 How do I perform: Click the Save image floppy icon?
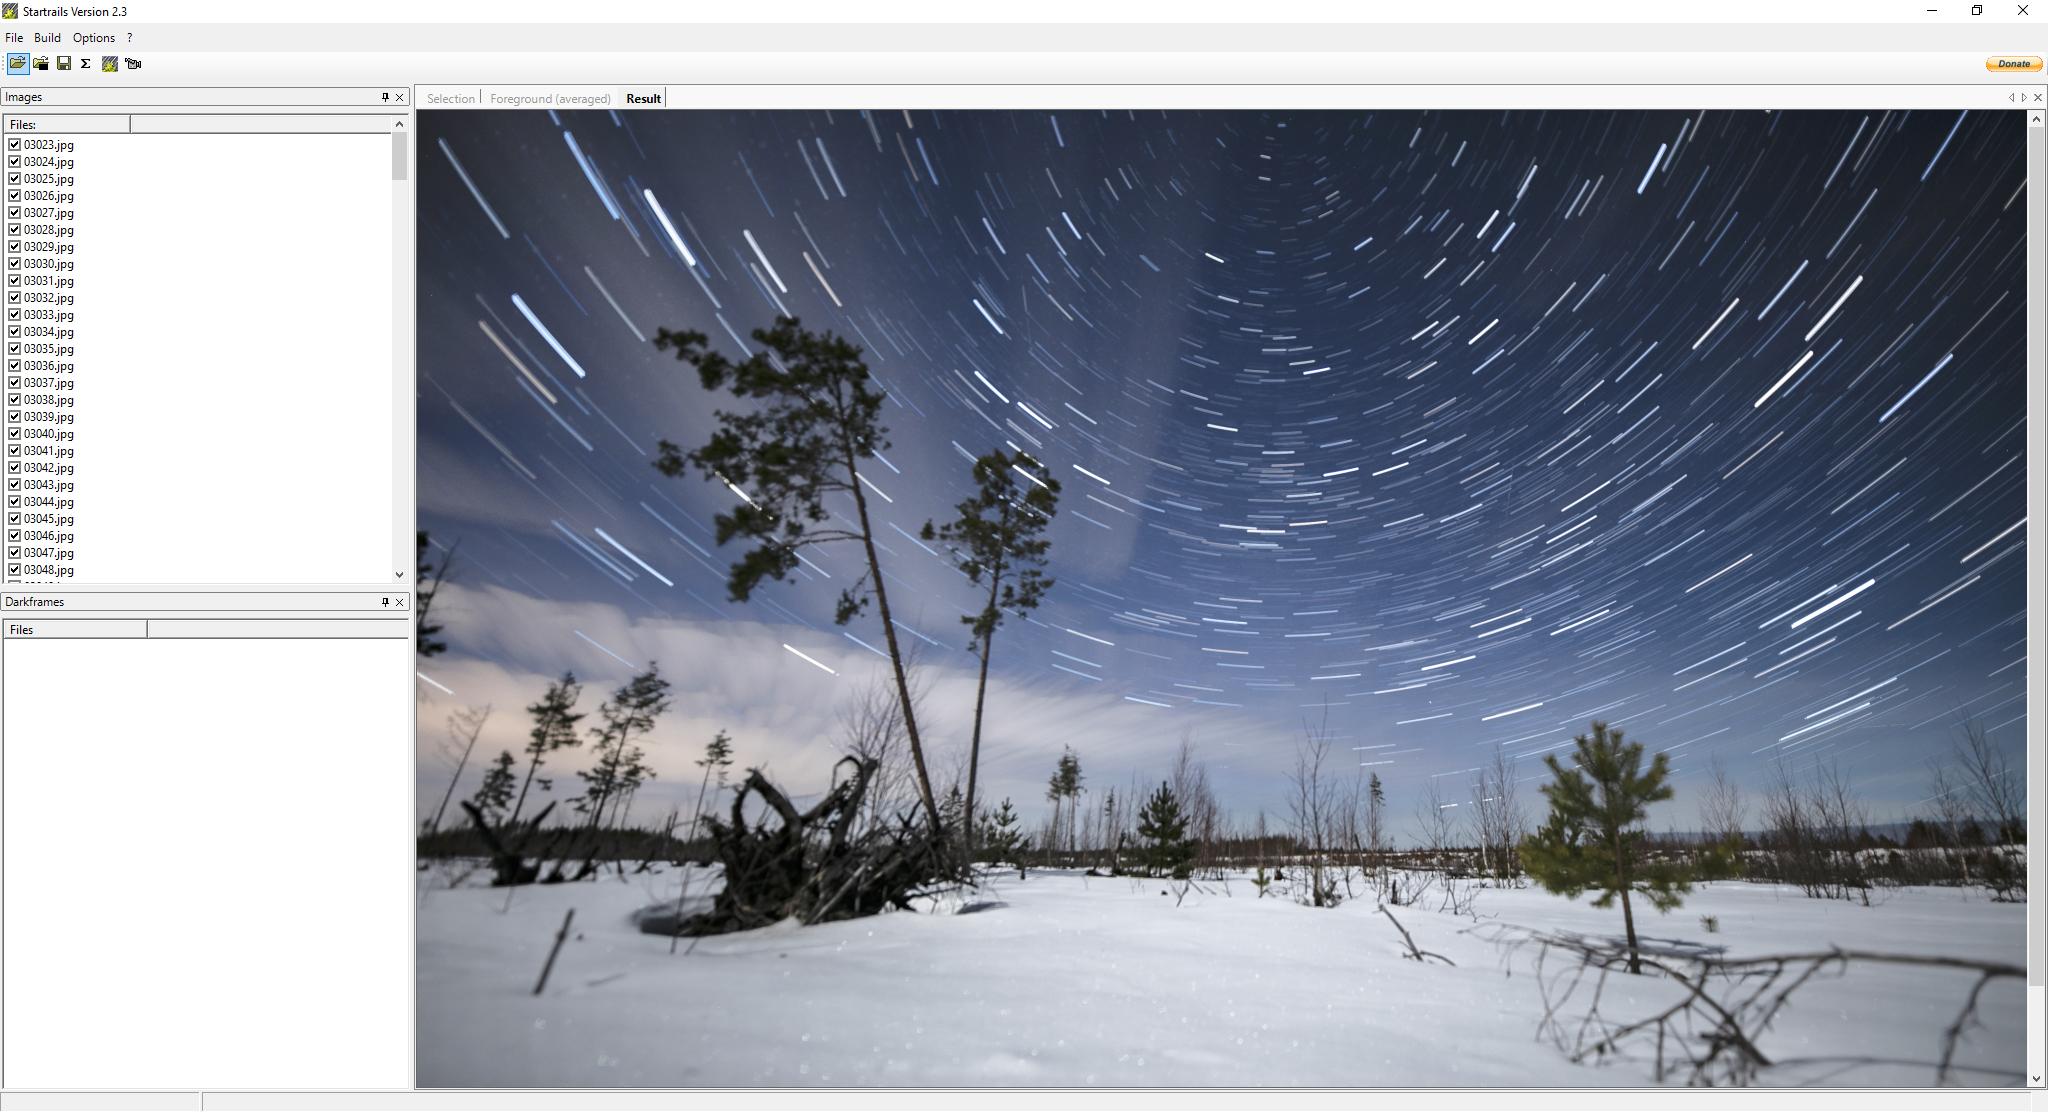click(64, 64)
